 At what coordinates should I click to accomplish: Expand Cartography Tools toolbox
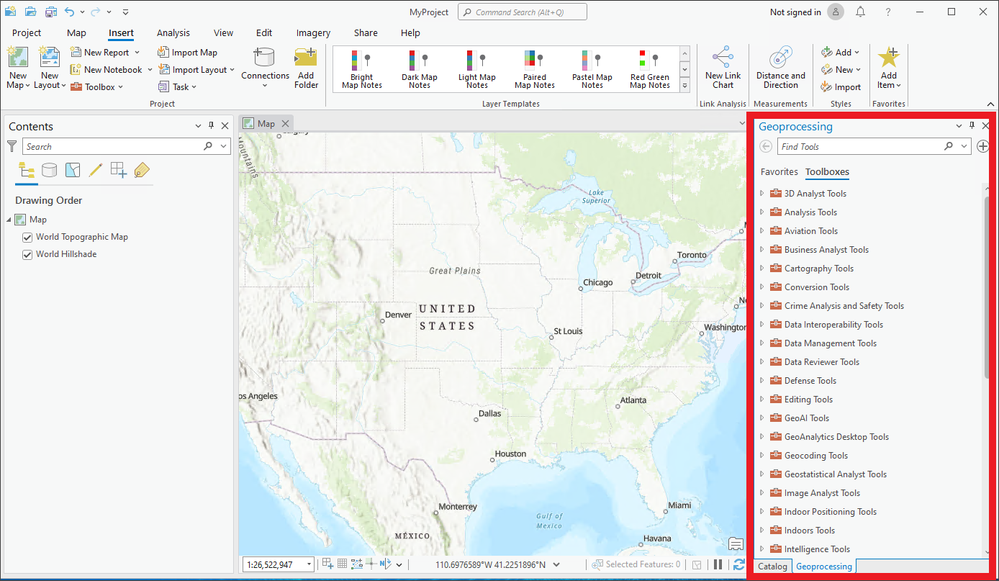click(762, 268)
